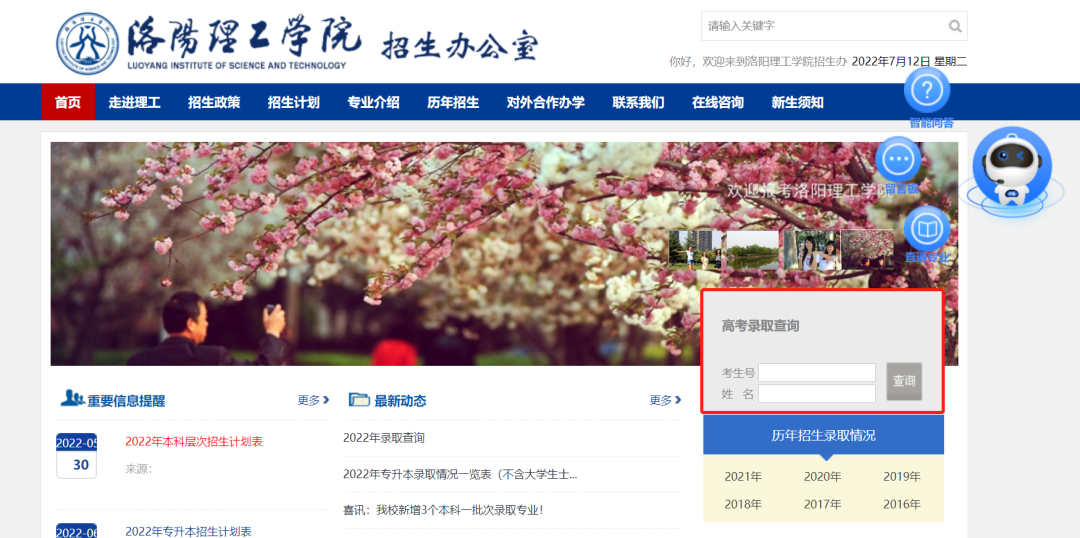Go to 首页 home tab
1080x538 pixels.
tap(68, 103)
